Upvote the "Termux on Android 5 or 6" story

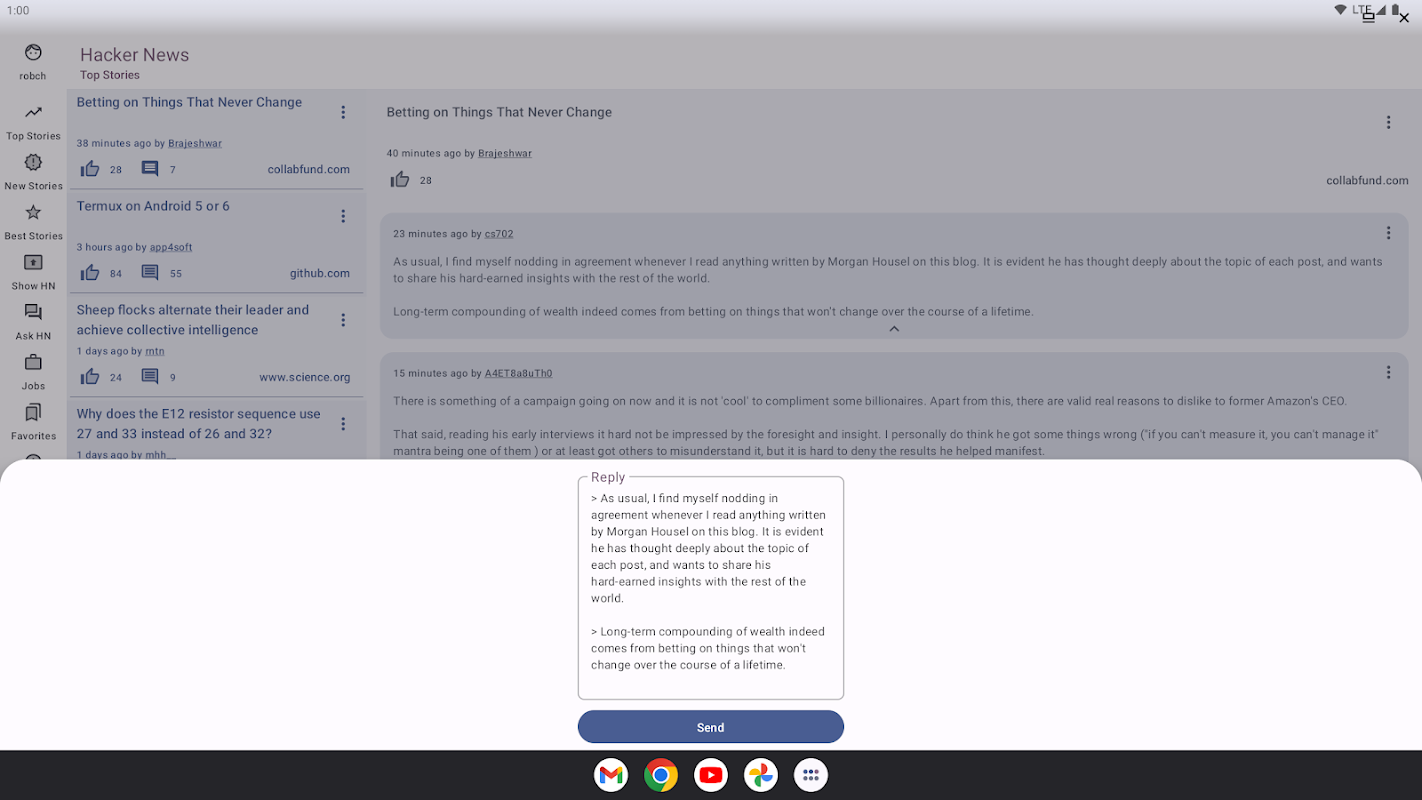pos(90,273)
